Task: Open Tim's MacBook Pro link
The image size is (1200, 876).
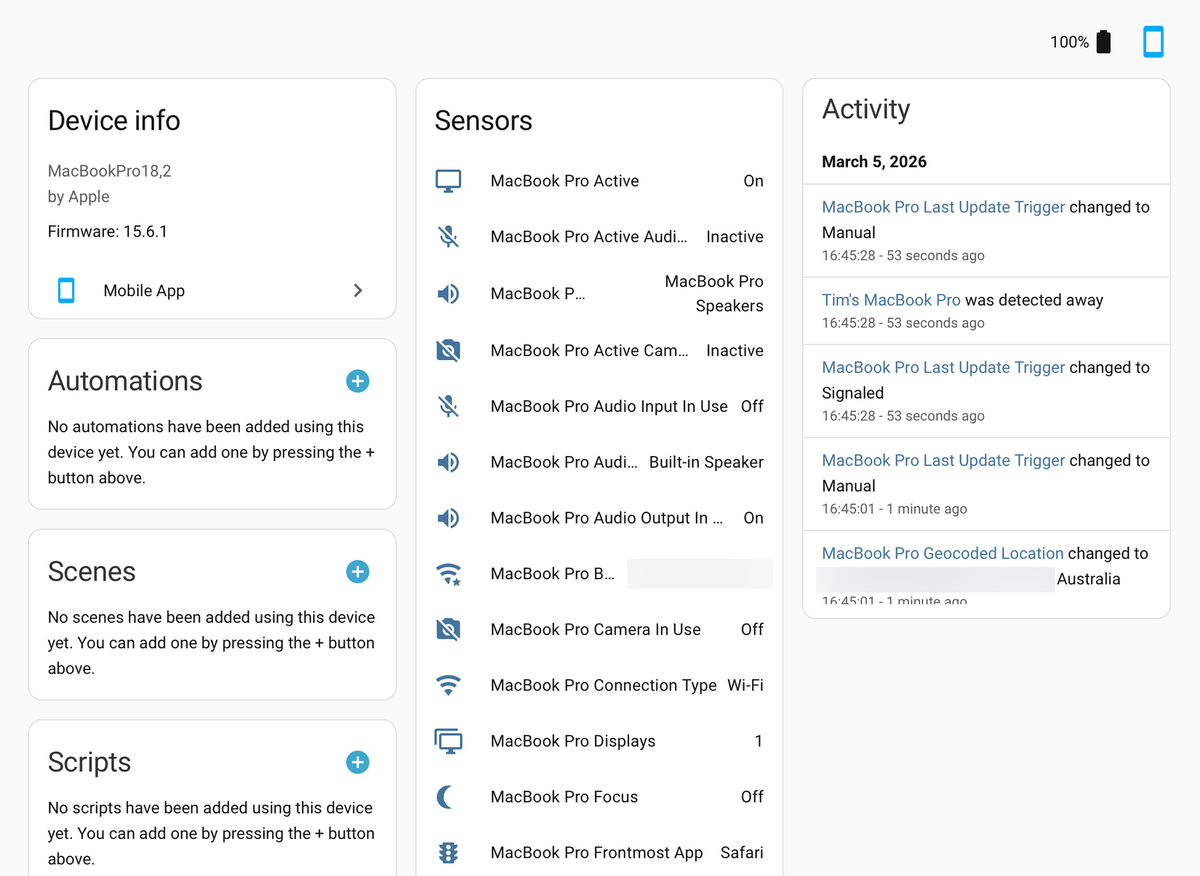Action: tap(891, 300)
